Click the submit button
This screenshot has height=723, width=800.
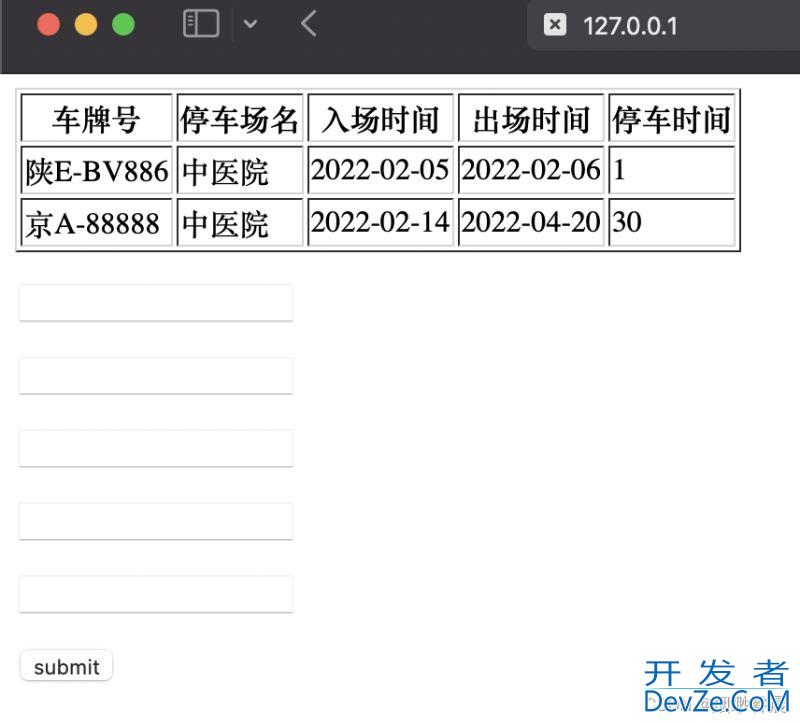(x=66, y=665)
